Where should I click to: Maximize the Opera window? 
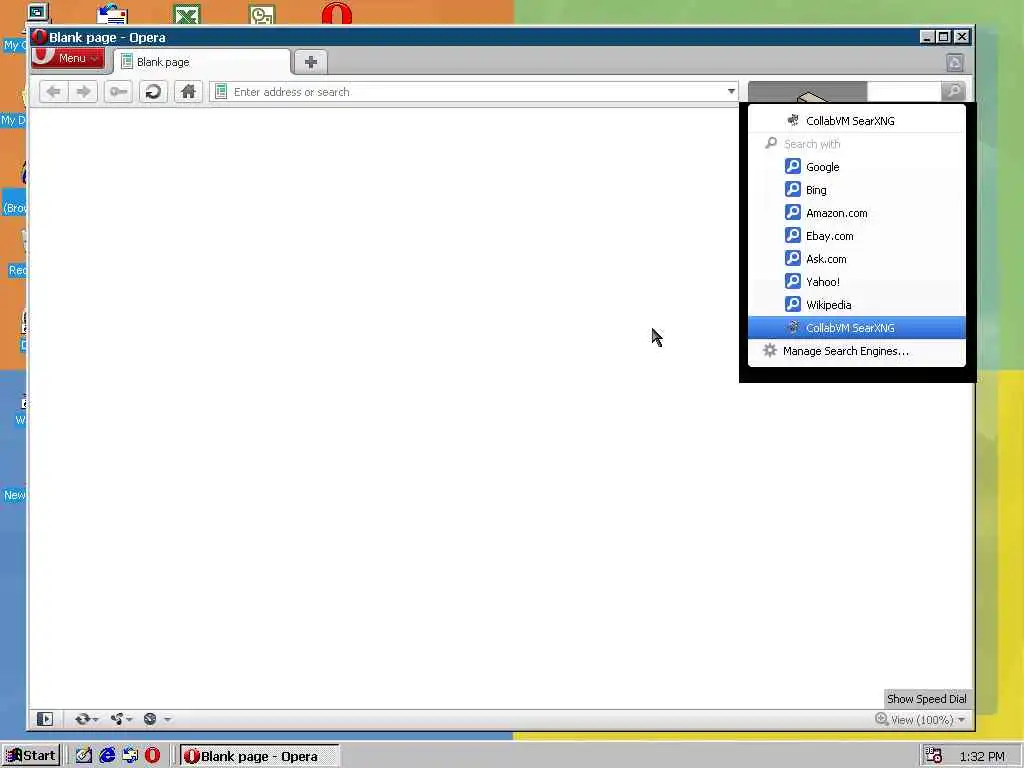[x=944, y=37]
